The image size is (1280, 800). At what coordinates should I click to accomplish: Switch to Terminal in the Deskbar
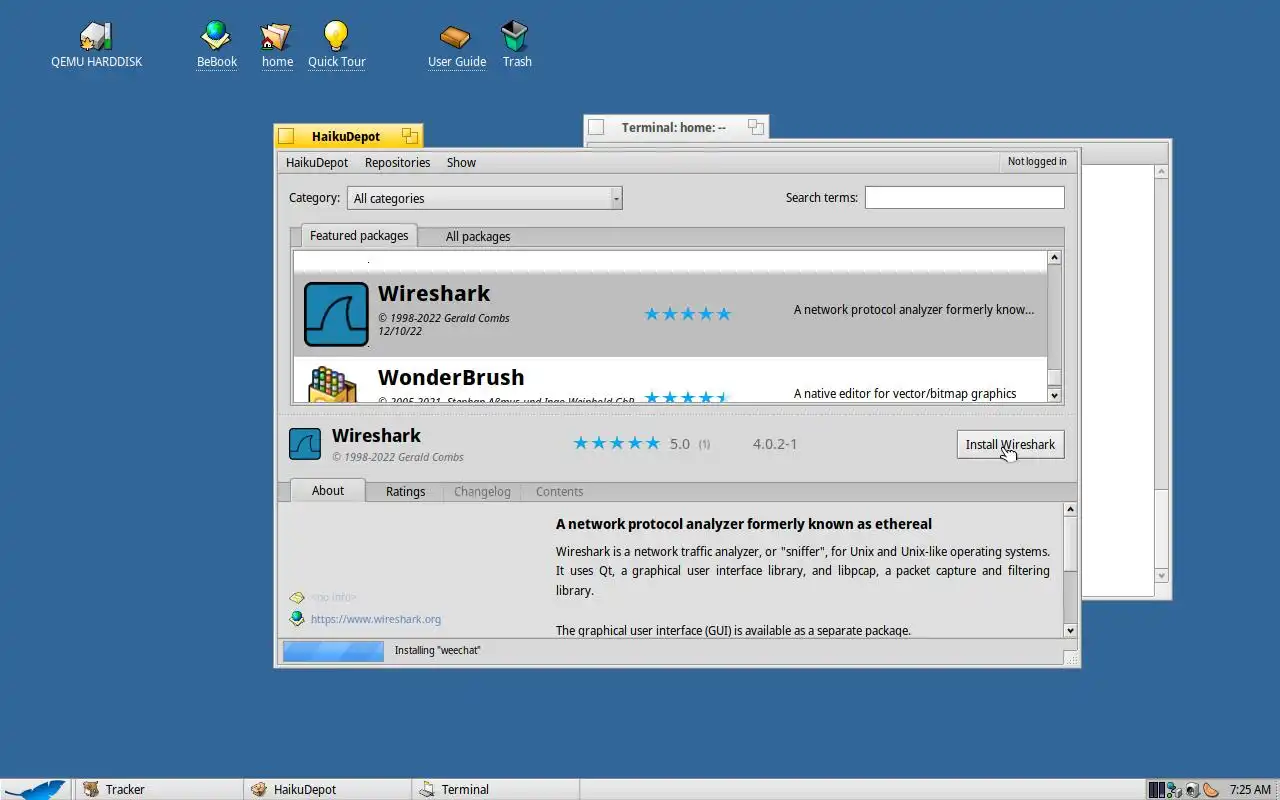(495, 789)
